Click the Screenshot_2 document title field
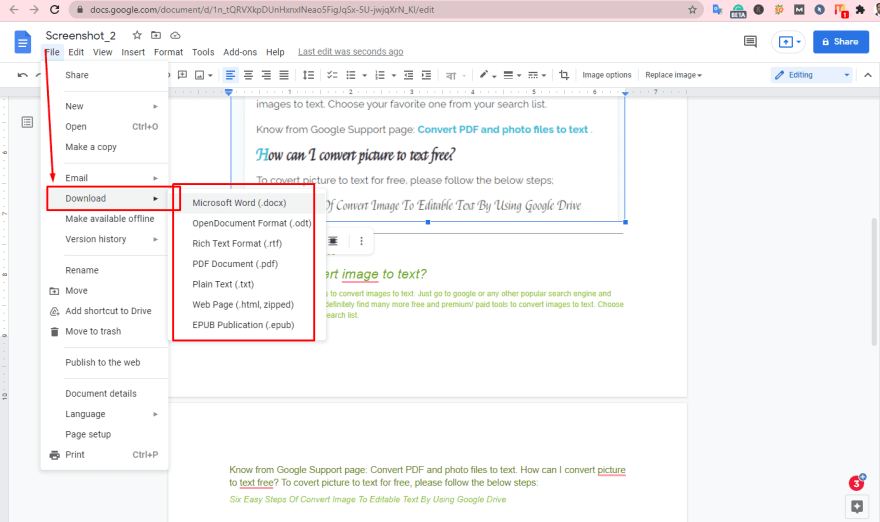Viewport: 880px width, 522px height. pos(81,35)
